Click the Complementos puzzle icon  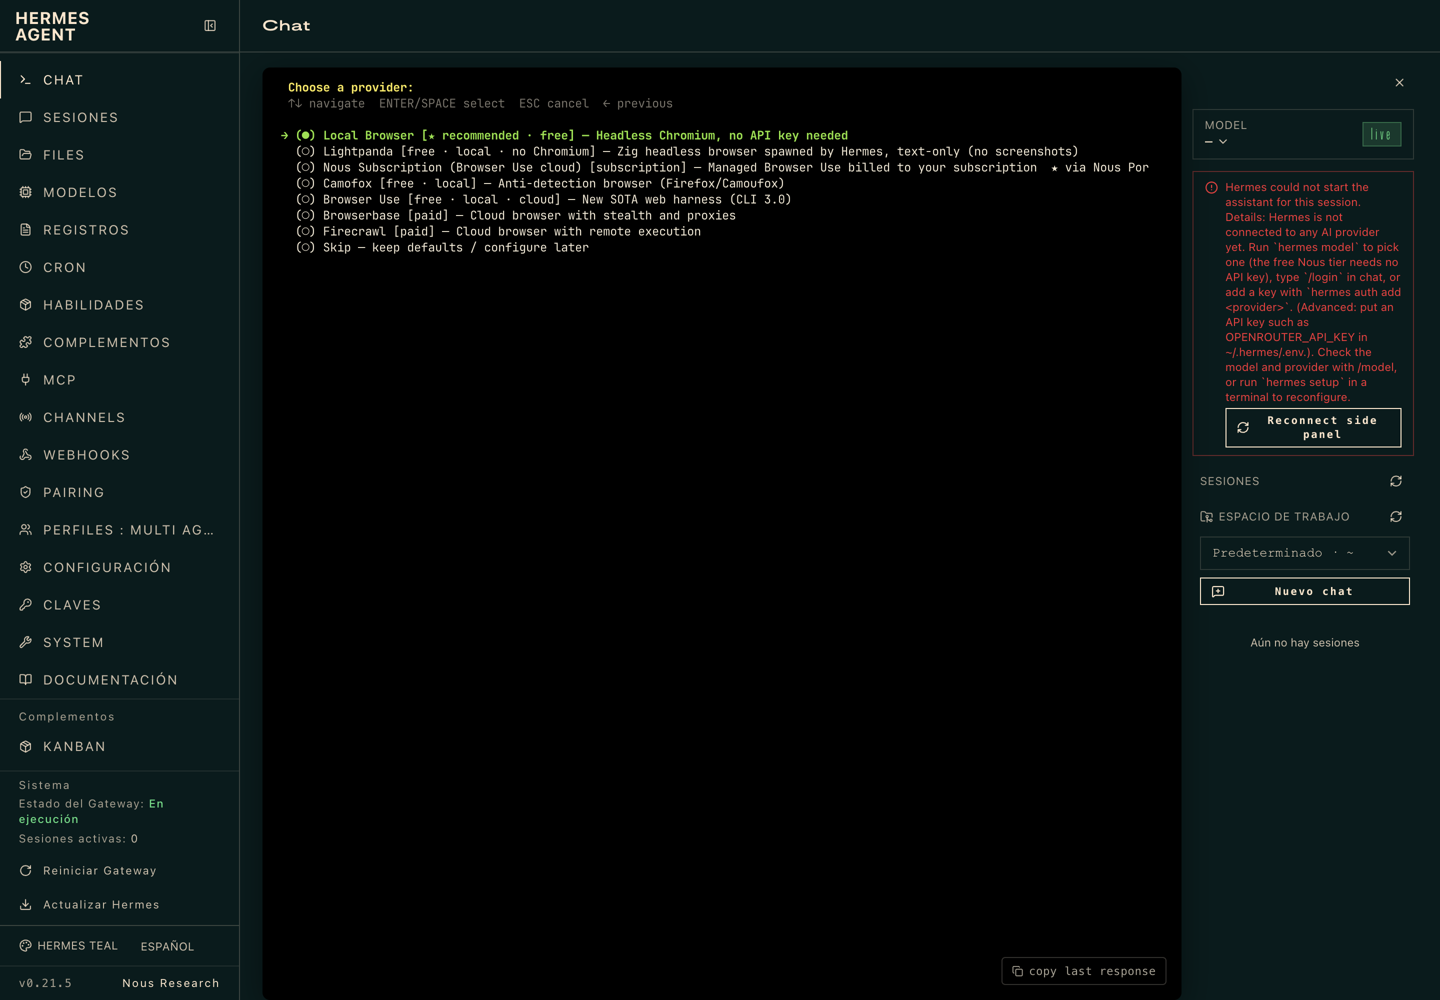pyautogui.click(x=26, y=343)
